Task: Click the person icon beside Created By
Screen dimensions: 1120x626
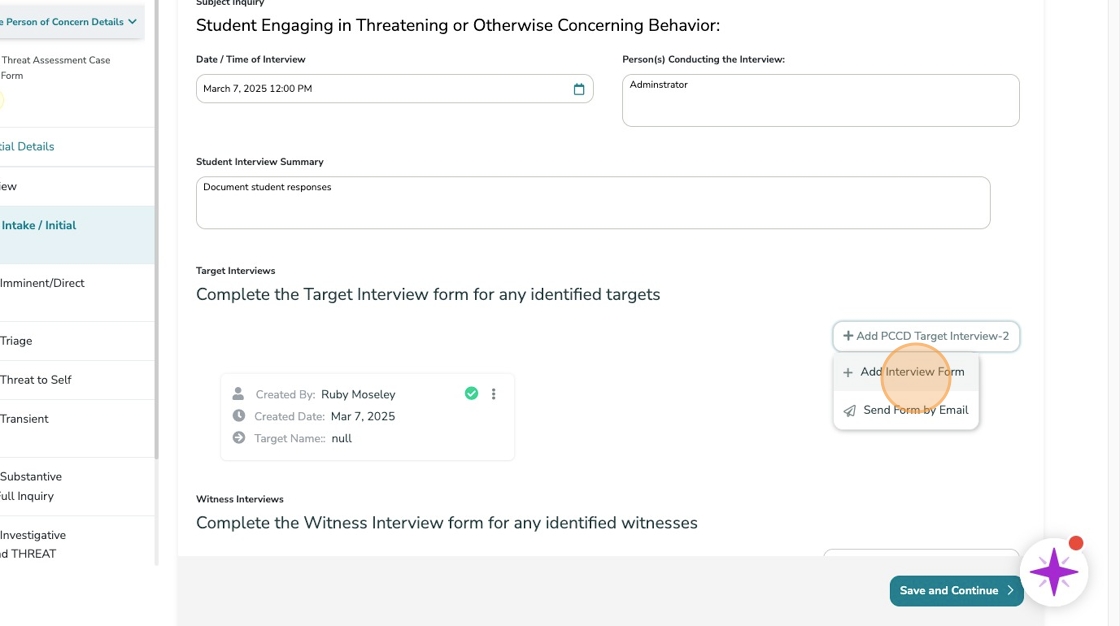Action: [x=238, y=394]
